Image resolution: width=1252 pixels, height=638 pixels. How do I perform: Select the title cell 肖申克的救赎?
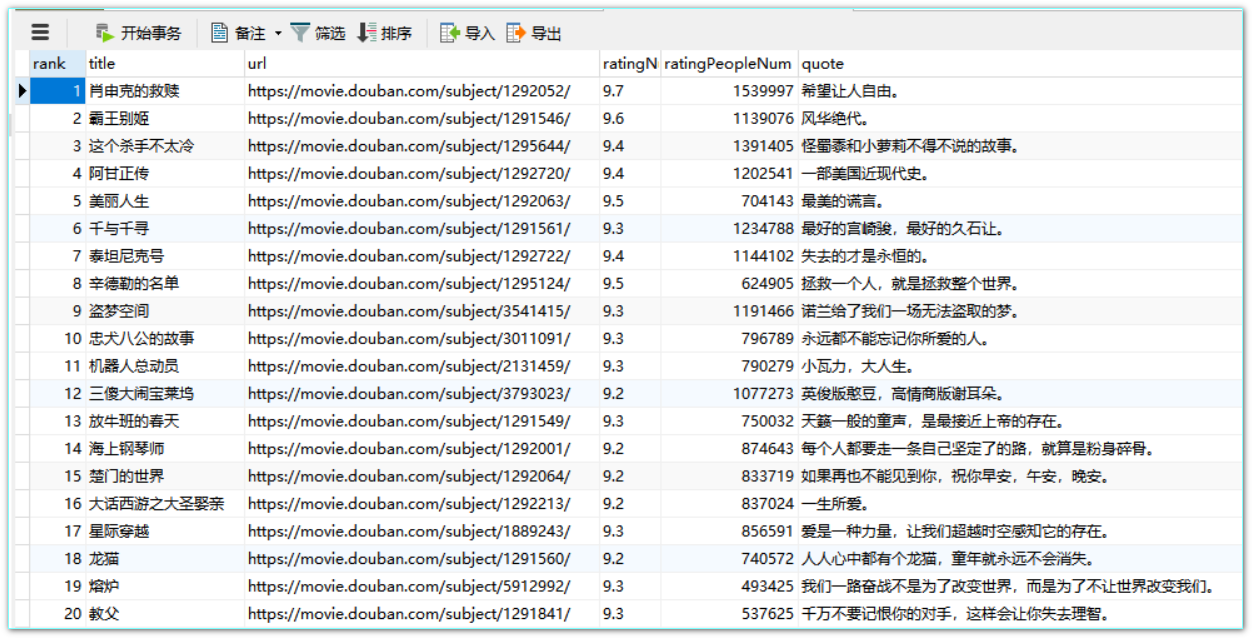165,91
